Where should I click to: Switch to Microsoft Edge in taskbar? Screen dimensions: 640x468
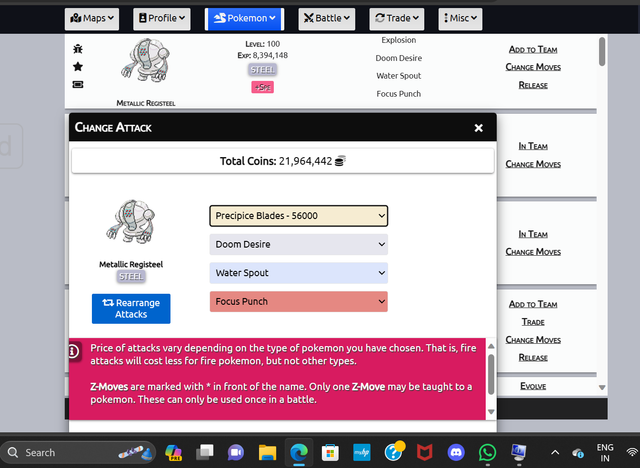tap(299, 452)
